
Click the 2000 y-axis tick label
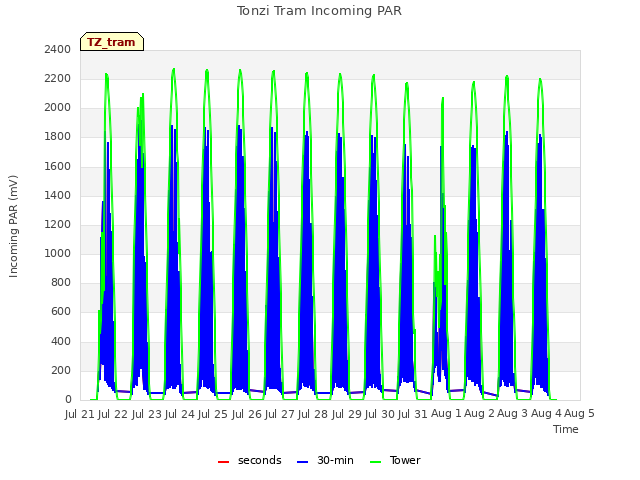58,107
